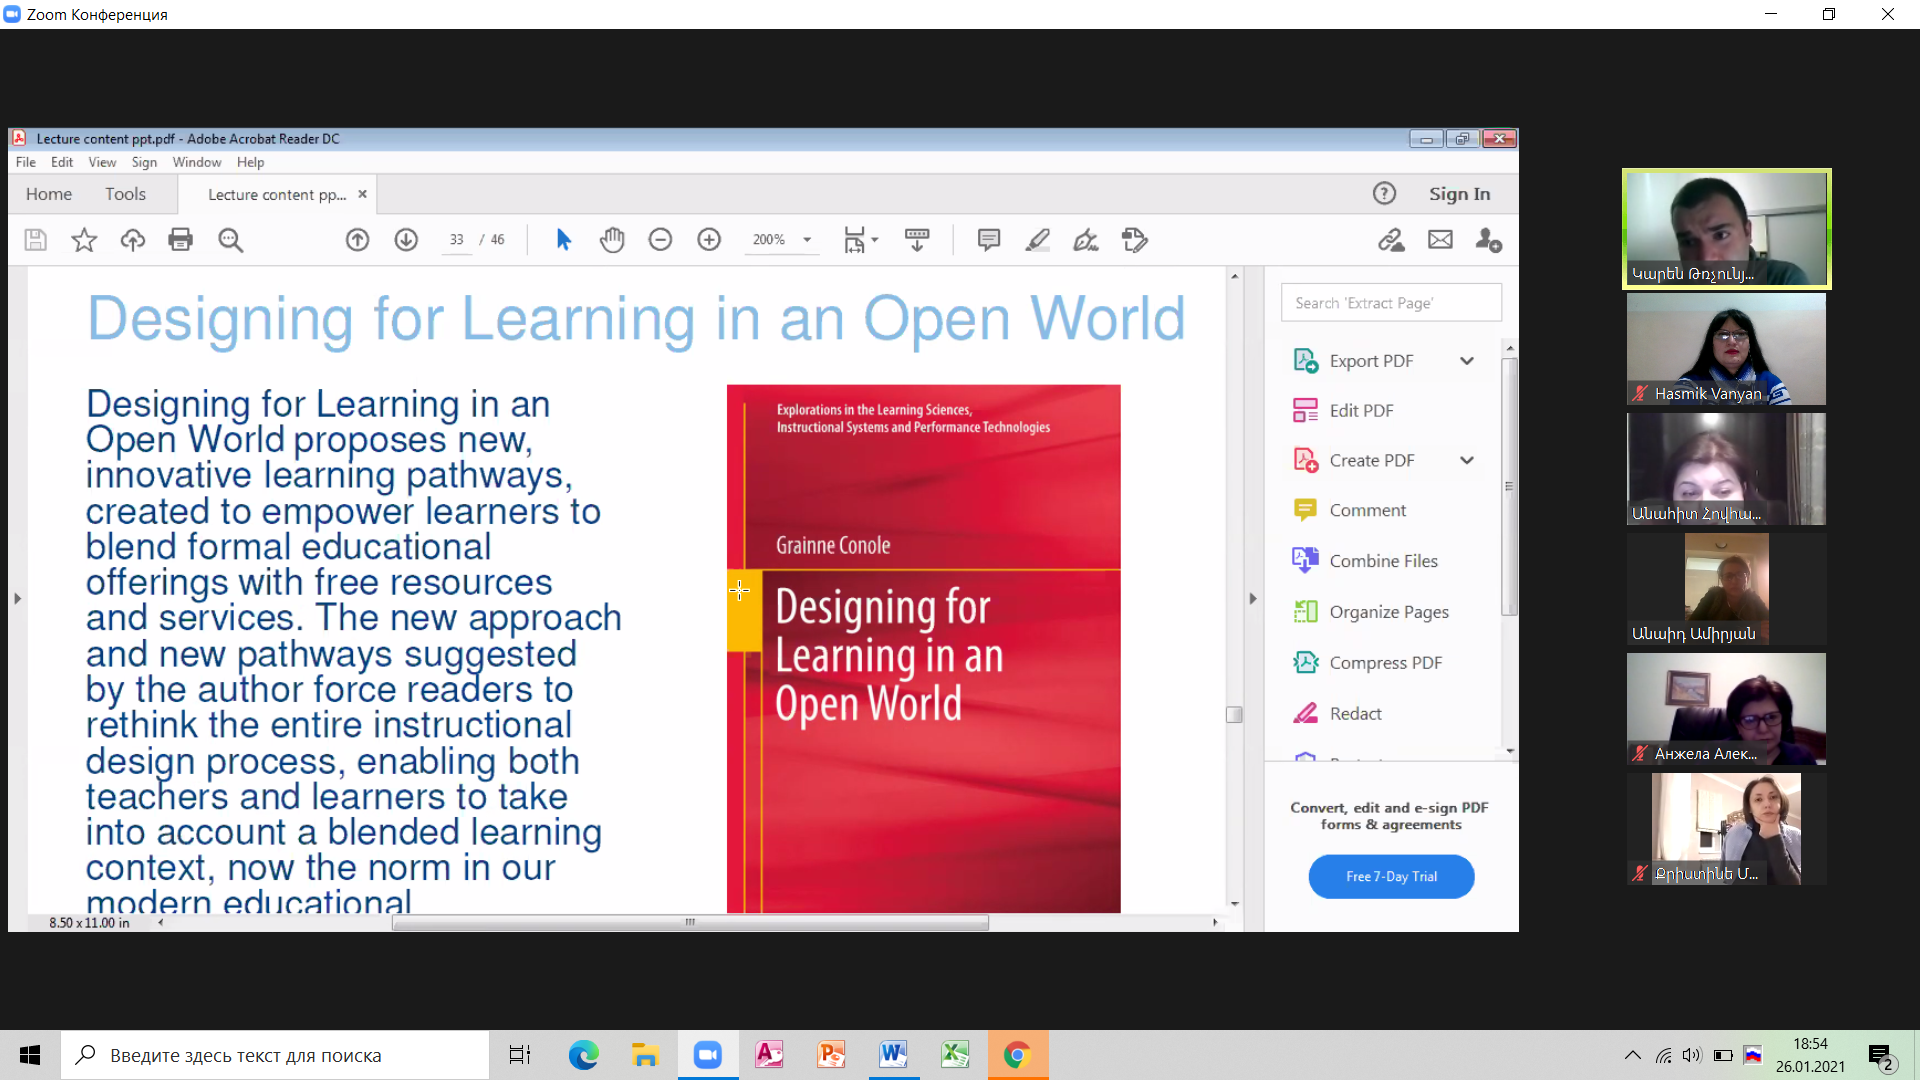Click the share with others person icon
The height and width of the screenshot is (1080, 1920).
tap(1489, 240)
